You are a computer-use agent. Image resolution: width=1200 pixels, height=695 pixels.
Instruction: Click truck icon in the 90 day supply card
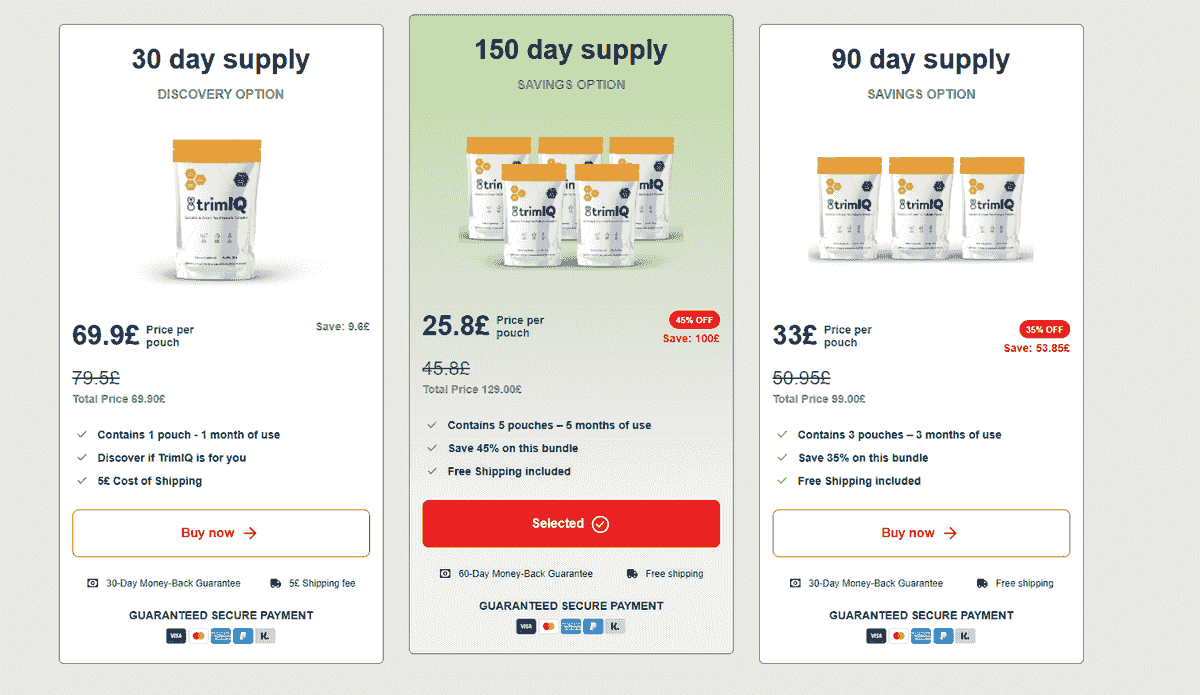coord(982,583)
